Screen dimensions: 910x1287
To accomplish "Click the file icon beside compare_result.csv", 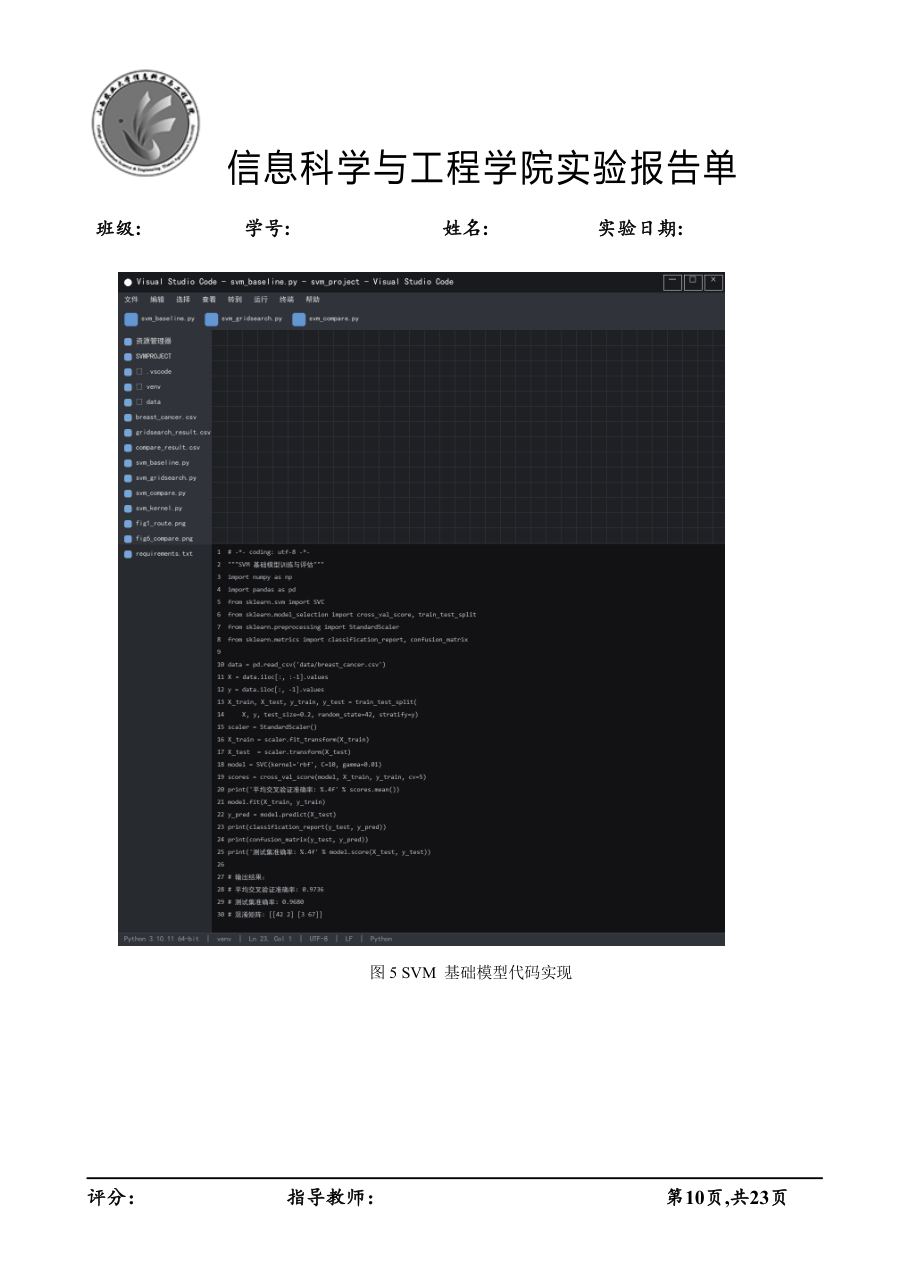I will coord(128,447).
